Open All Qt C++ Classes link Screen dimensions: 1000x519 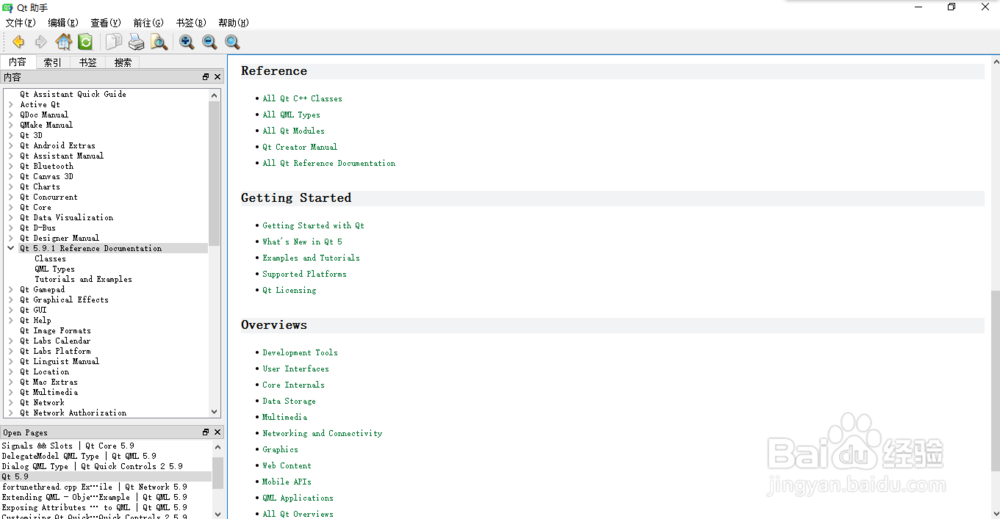pyautogui.click(x=302, y=99)
